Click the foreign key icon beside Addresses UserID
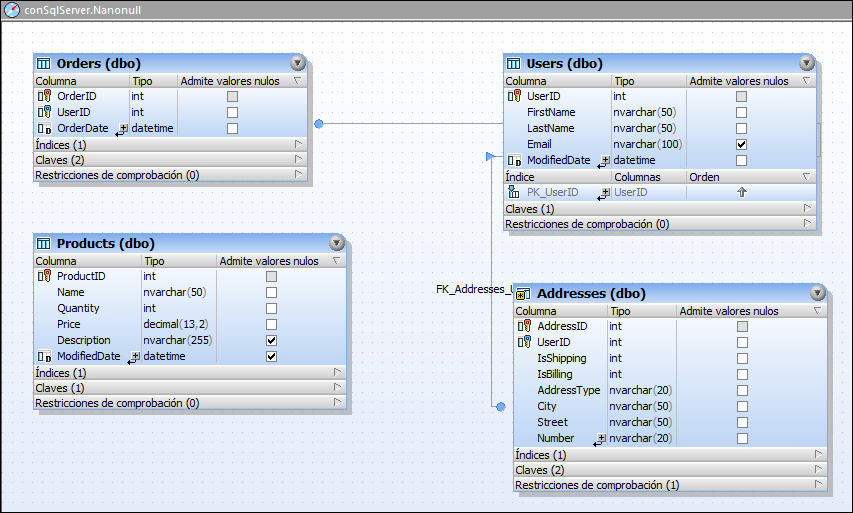 click(524, 342)
